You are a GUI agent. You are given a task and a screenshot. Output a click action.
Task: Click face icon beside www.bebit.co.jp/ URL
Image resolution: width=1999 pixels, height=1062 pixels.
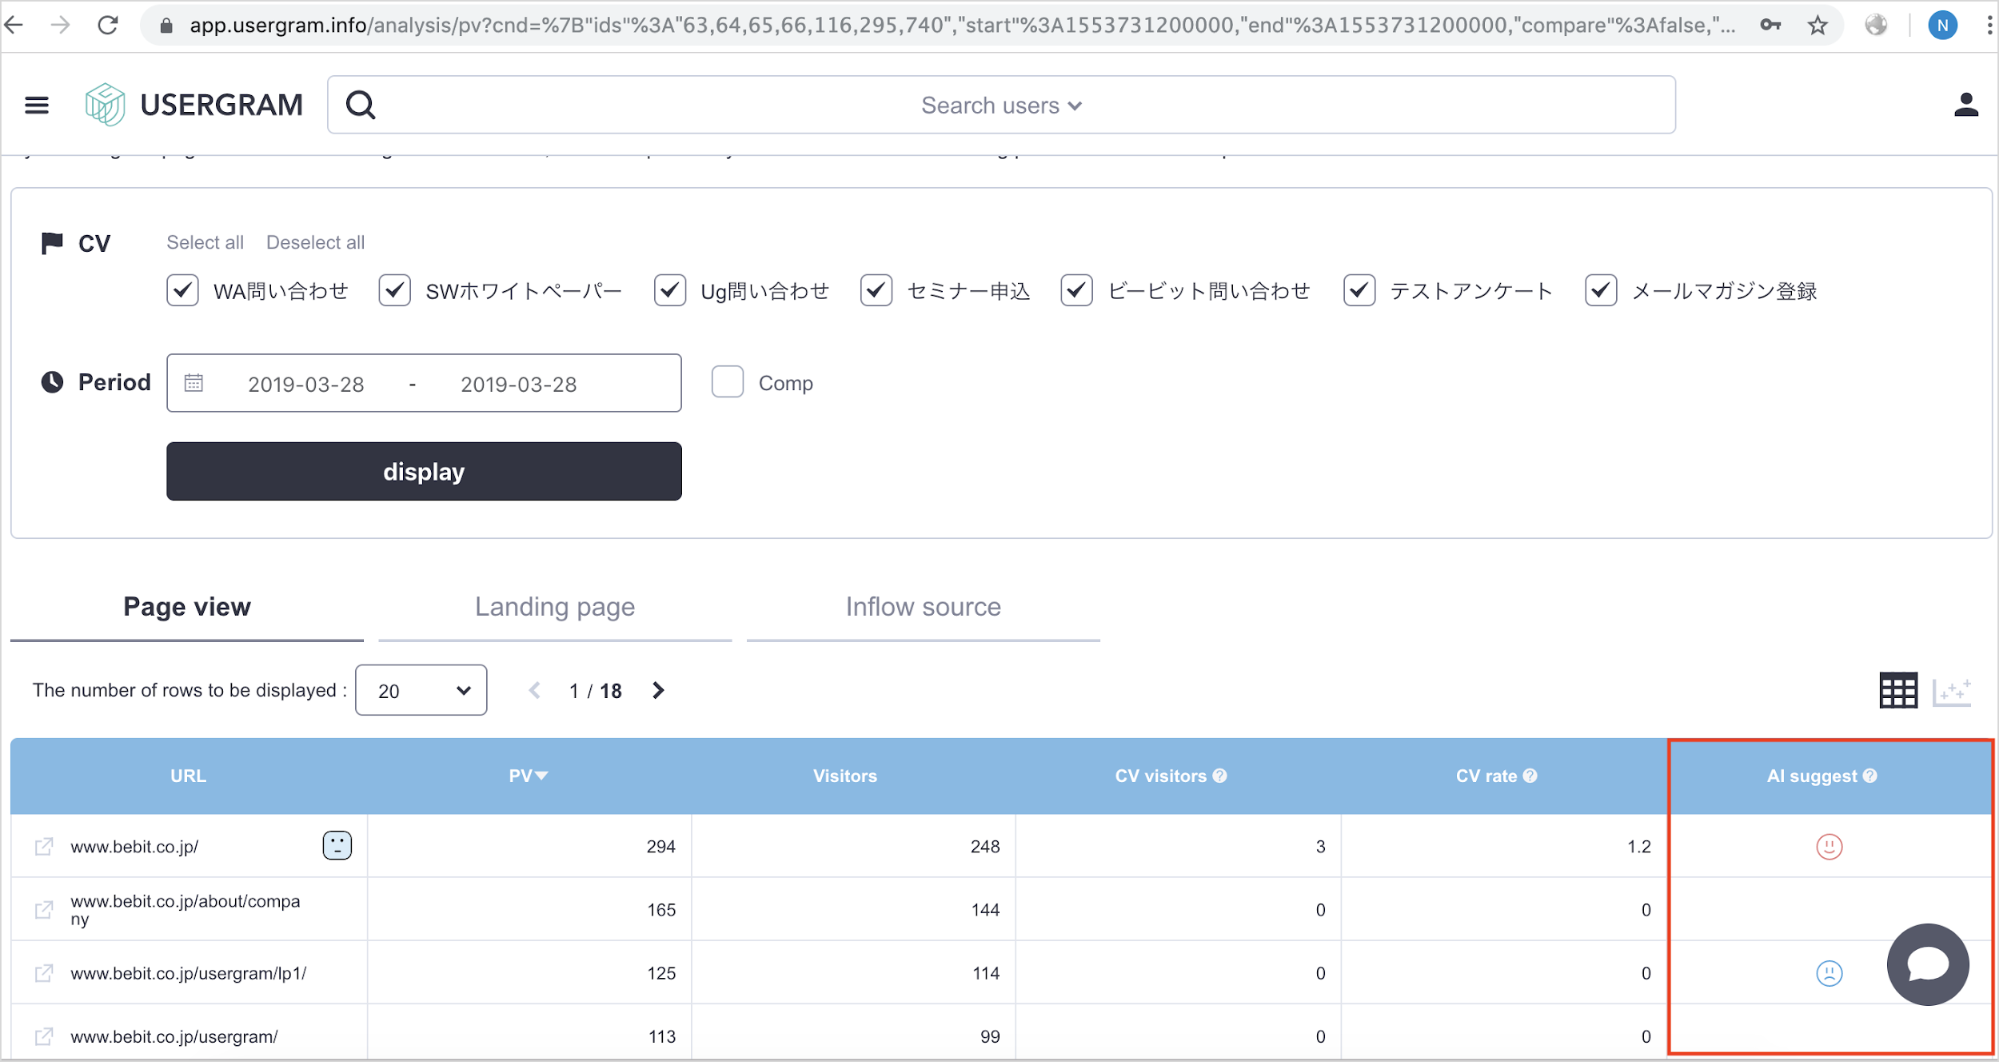[337, 846]
